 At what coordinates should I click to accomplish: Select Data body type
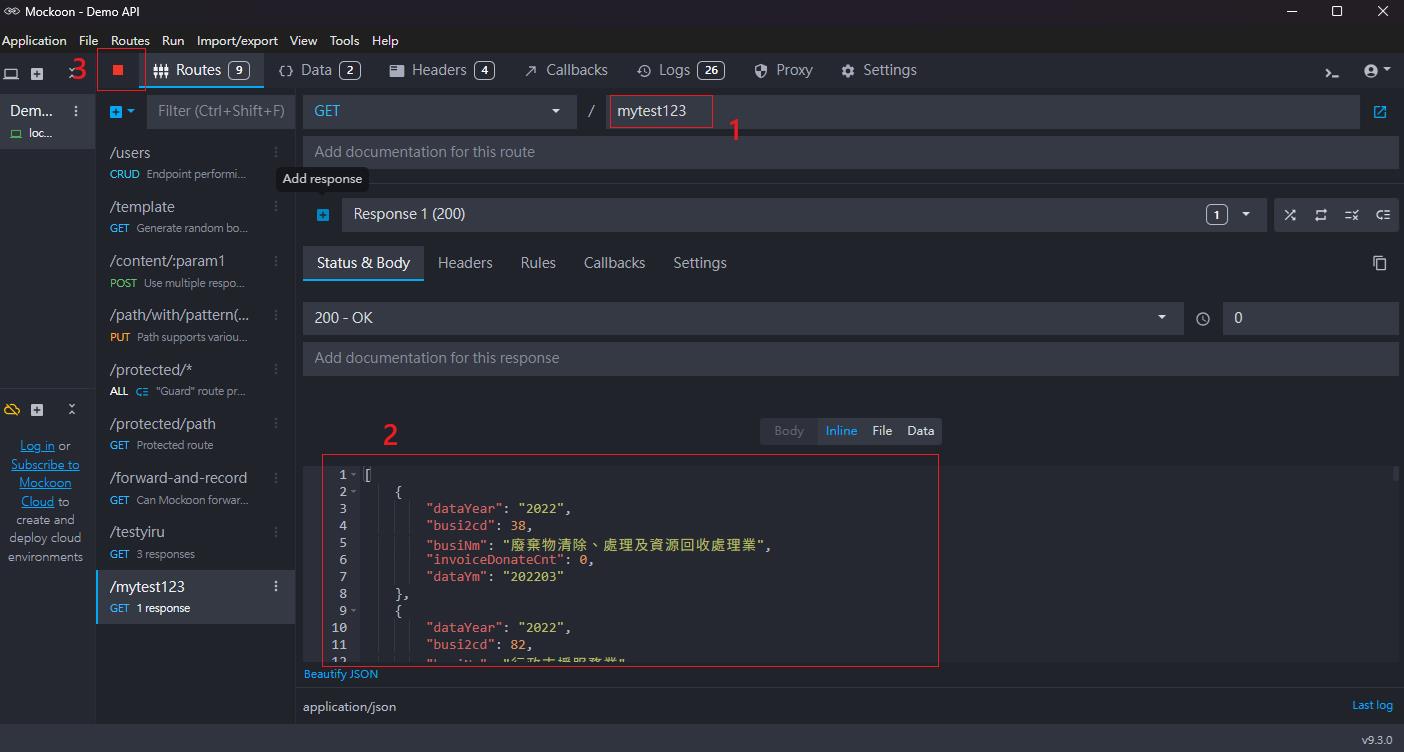(920, 431)
